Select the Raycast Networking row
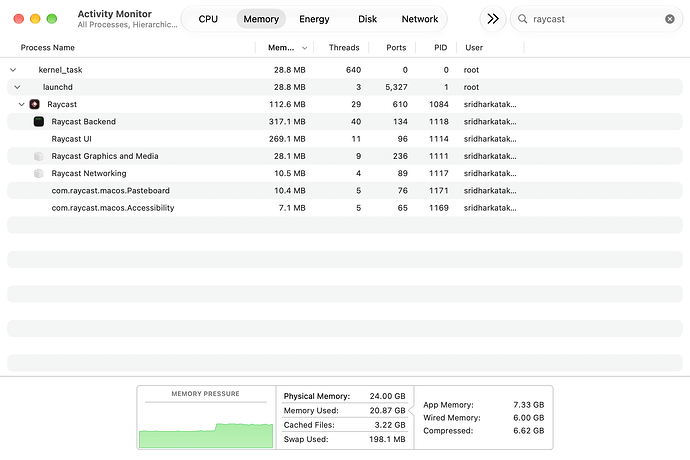The image size is (690, 460). [345, 173]
